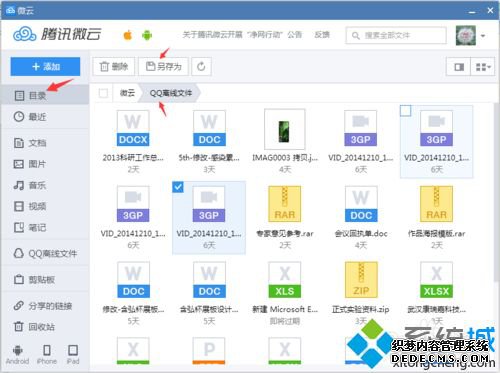Viewport: 500px width, 373px height.
Task: Click the blue 添加 add button
Action: 45,67
